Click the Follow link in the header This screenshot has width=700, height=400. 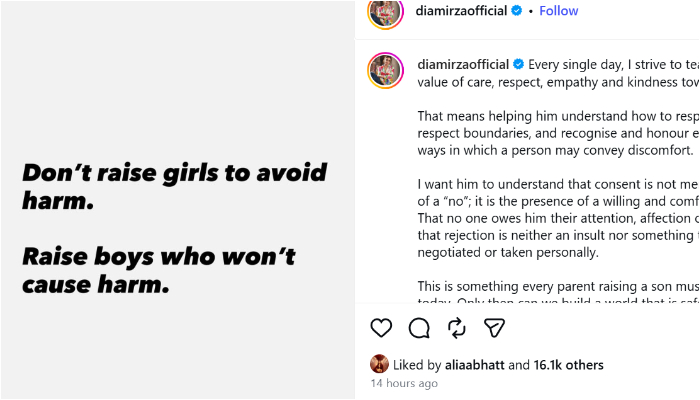[558, 11]
